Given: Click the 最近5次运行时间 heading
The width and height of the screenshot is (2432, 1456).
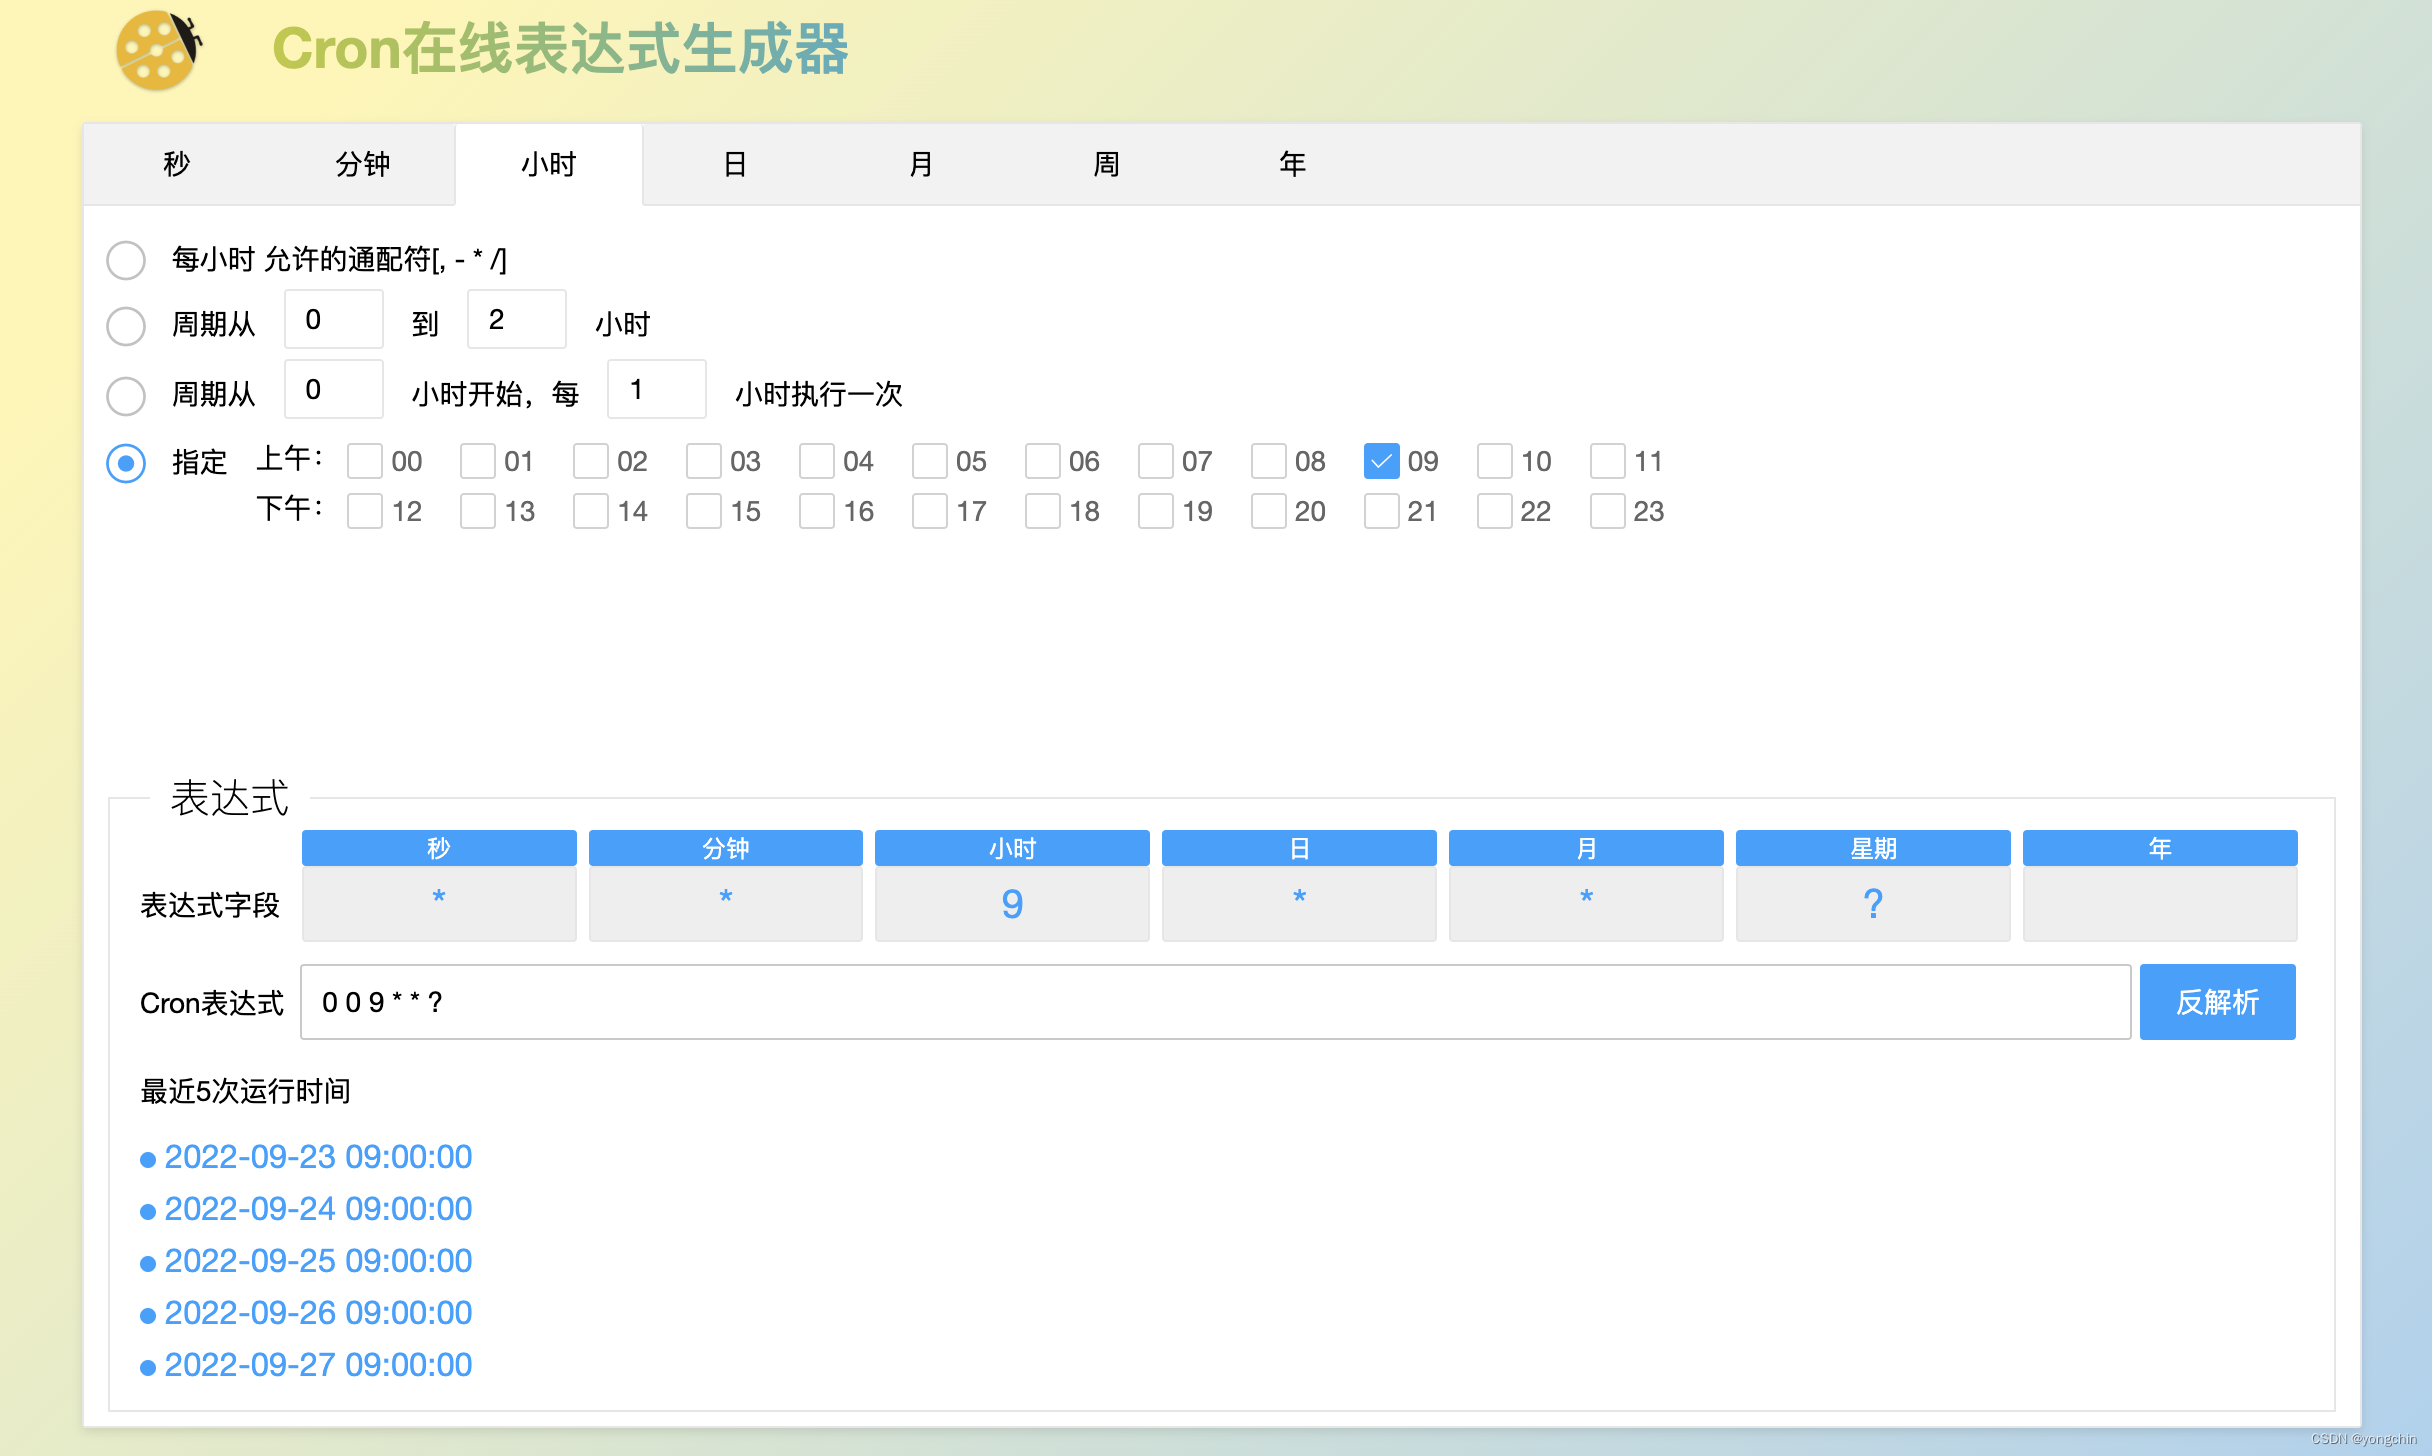Looking at the screenshot, I should pos(245,1091).
